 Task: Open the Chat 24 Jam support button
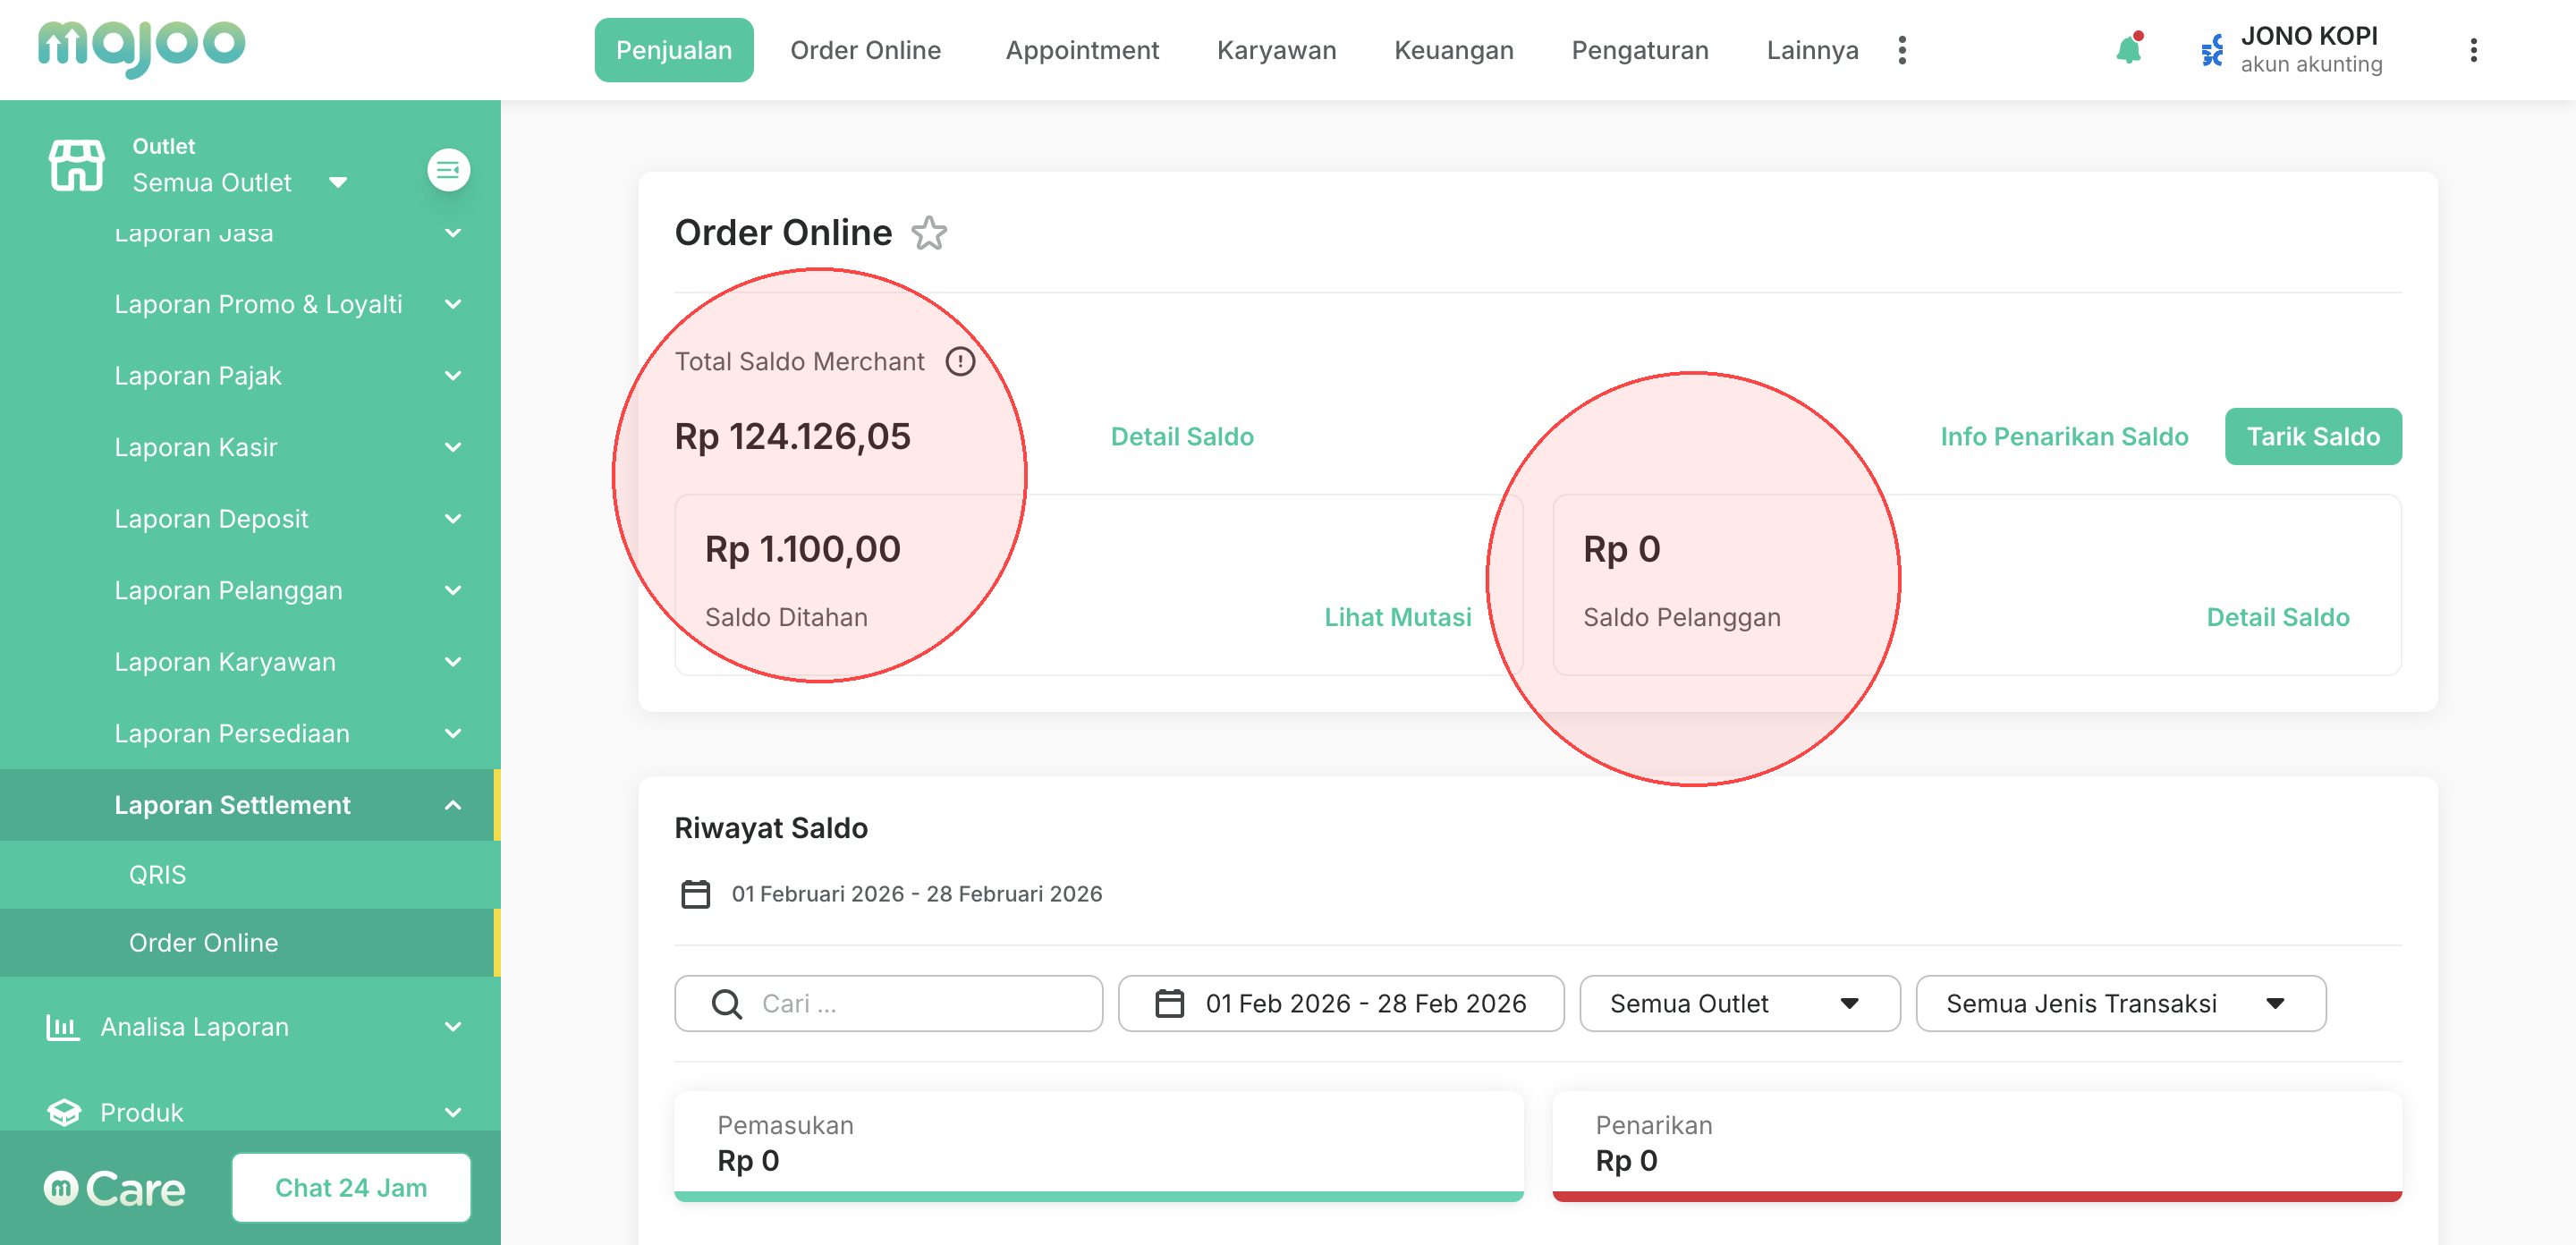351,1187
